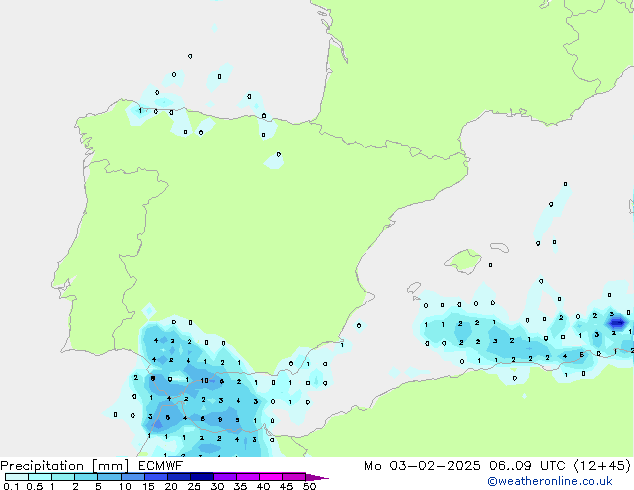Click the "Mo 03-02-2025" date text

[x=422, y=466]
